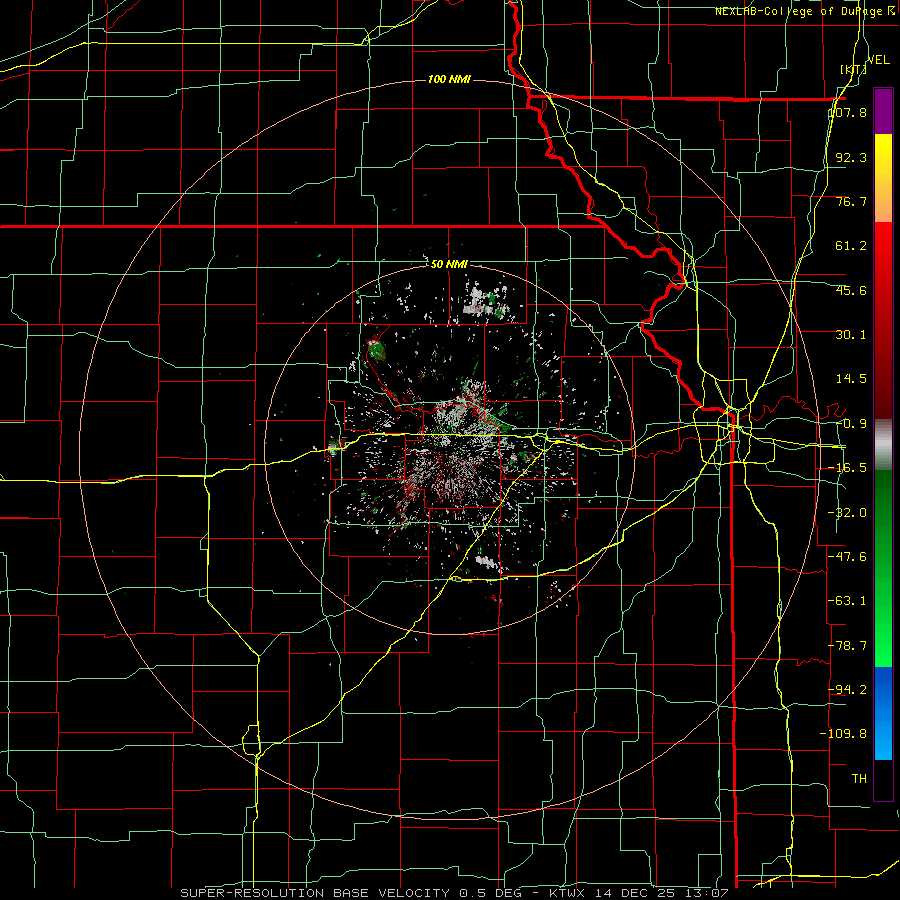Viewport: 900px width, 900px height.
Task: Click the -32.0 velocity scale value
Action: point(848,513)
